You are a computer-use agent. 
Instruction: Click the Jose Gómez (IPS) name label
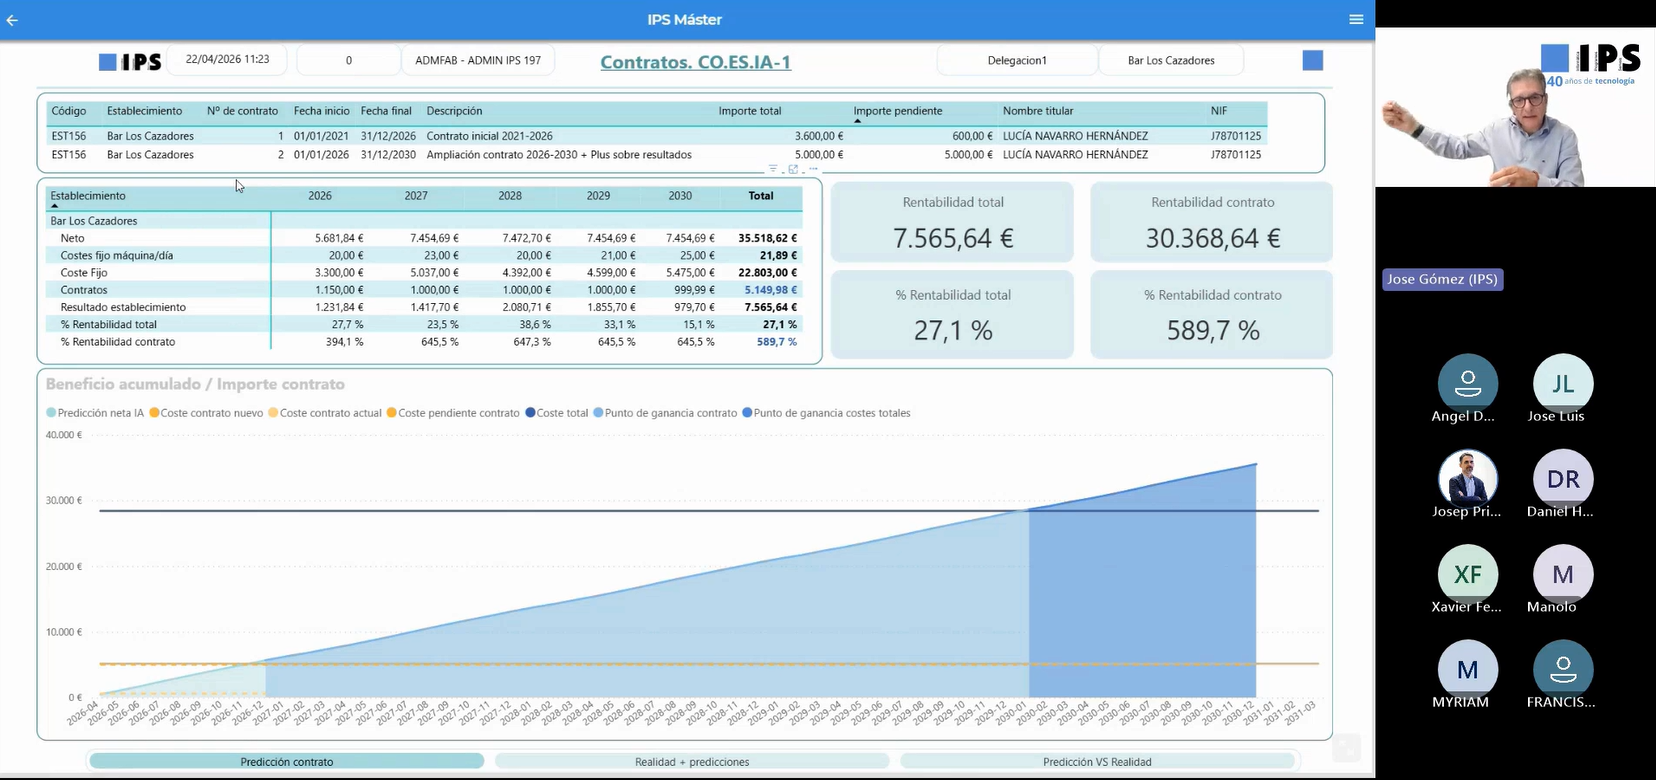1442,279
